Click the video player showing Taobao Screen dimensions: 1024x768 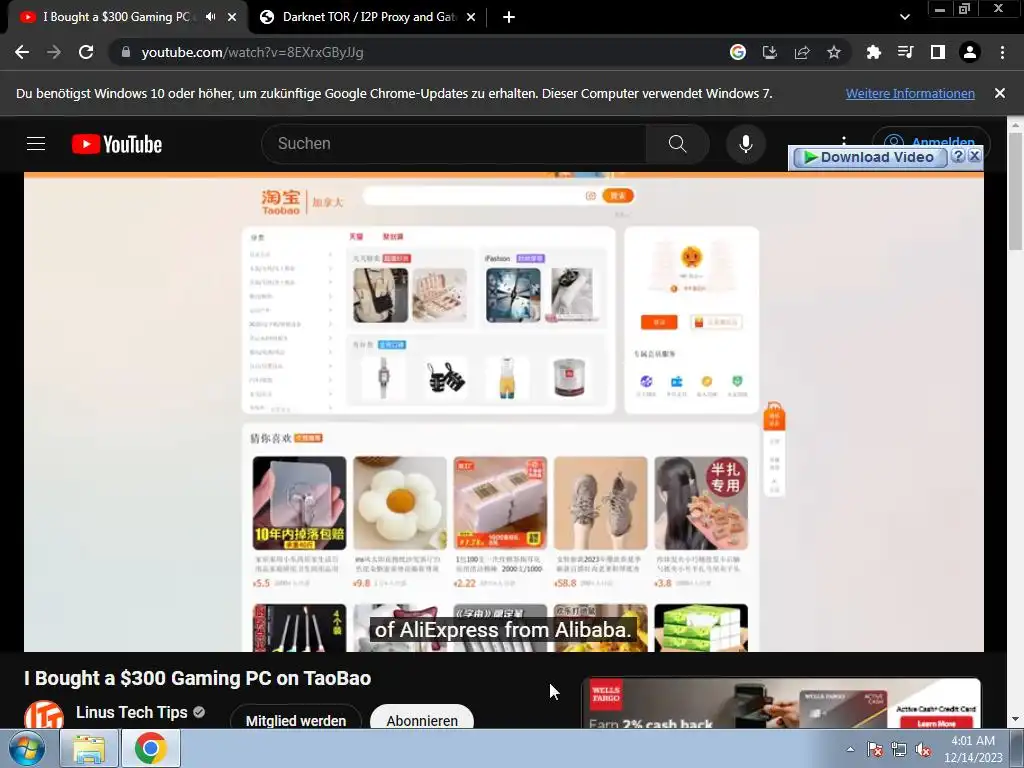pyautogui.click(x=504, y=411)
